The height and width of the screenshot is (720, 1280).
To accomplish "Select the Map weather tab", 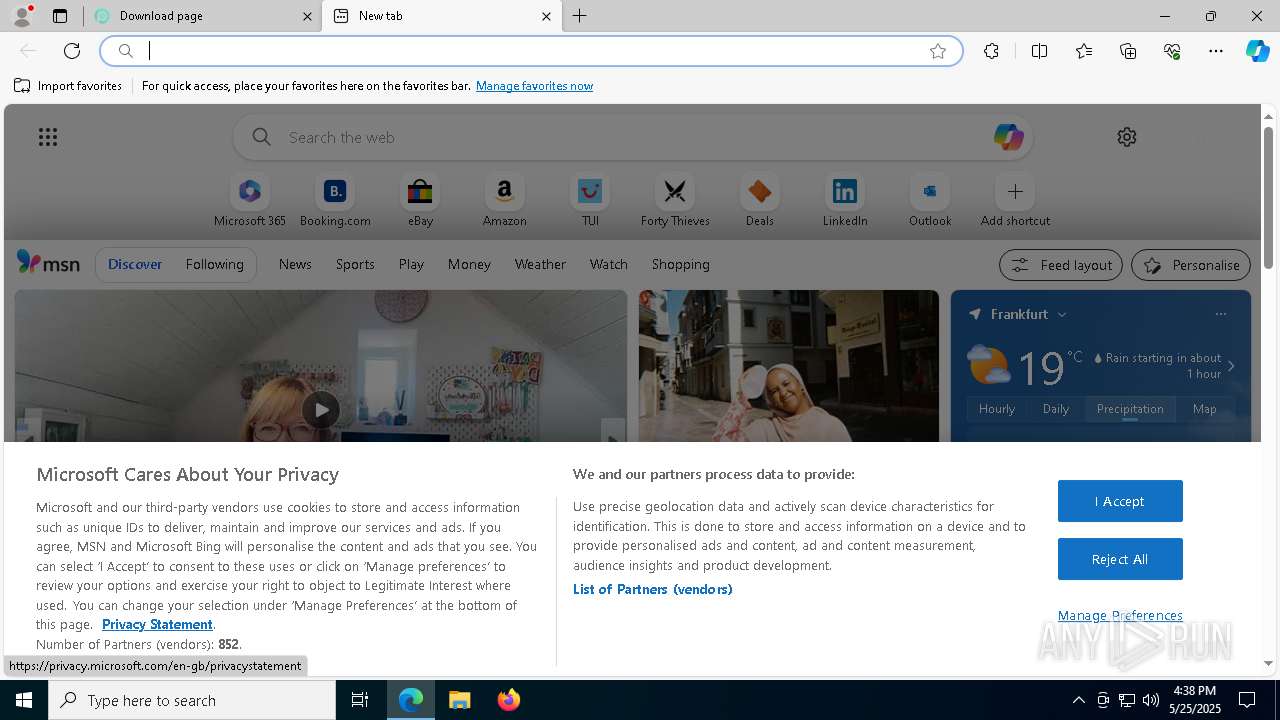I will point(1204,409).
